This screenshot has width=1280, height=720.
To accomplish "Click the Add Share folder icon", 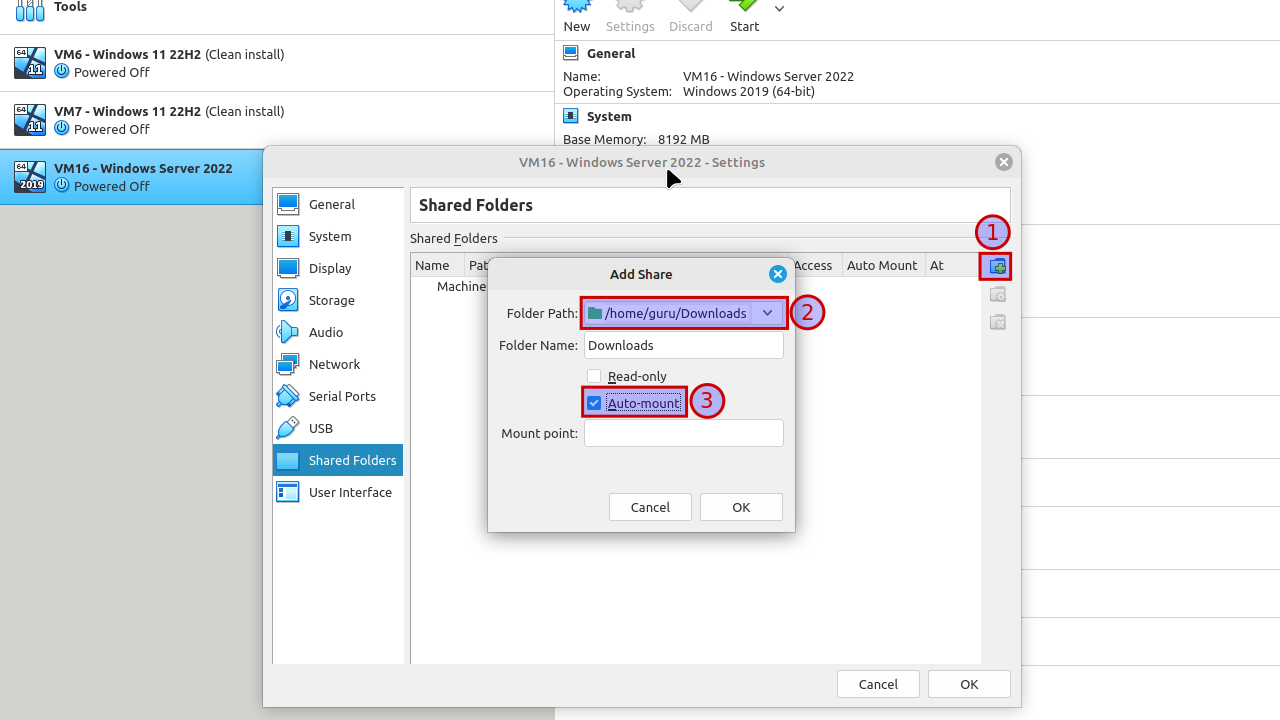I will (x=996, y=266).
